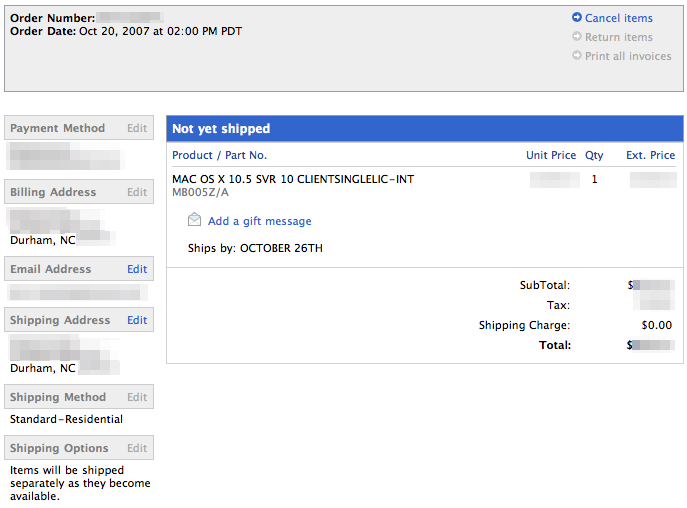Click the Cancel items arrow icon
The image size is (687, 508).
[x=577, y=18]
